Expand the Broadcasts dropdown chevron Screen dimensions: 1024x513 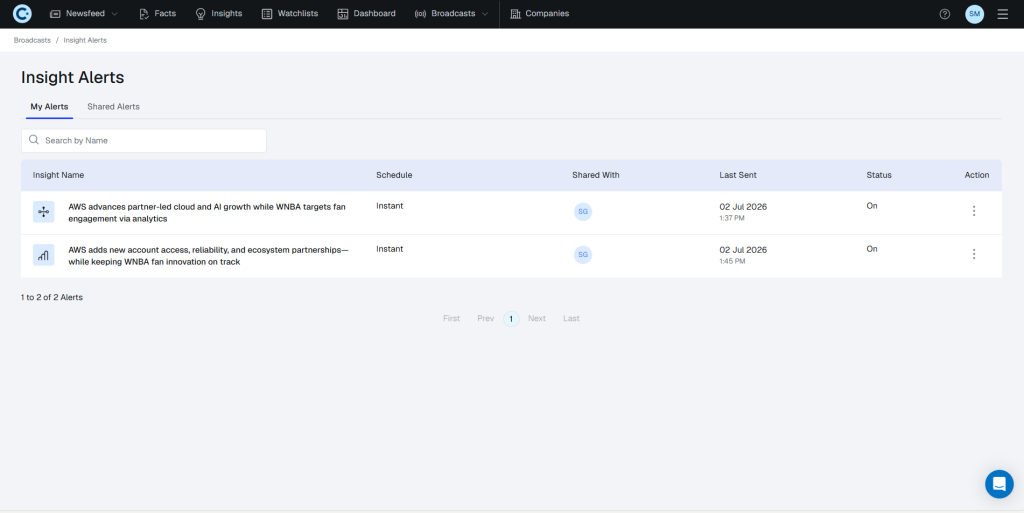pyautogui.click(x=485, y=14)
